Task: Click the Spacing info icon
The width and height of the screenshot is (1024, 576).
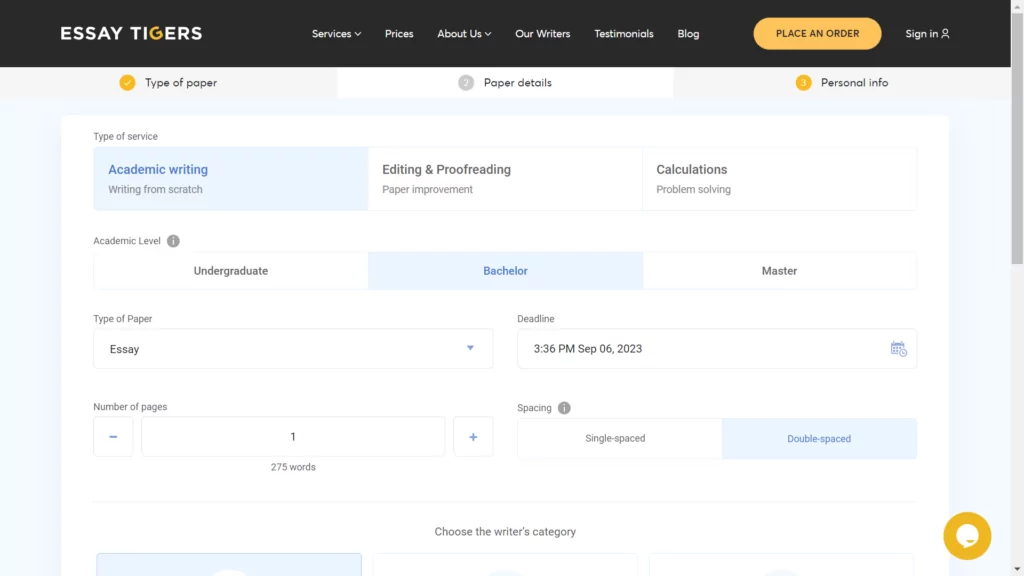Action: pyautogui.click(x=564, y=408)
